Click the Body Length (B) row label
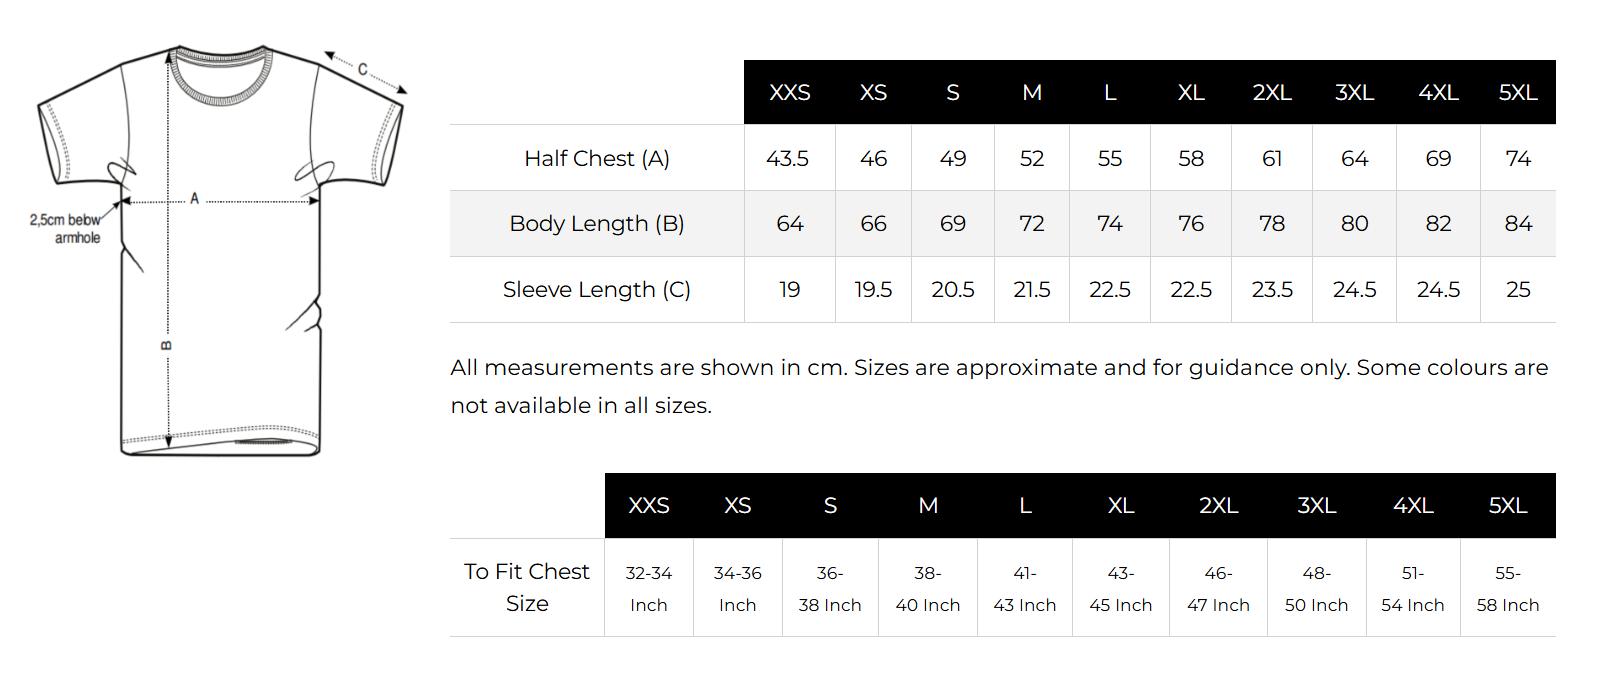Screen dimensions: 1612x685 (597, 223)
